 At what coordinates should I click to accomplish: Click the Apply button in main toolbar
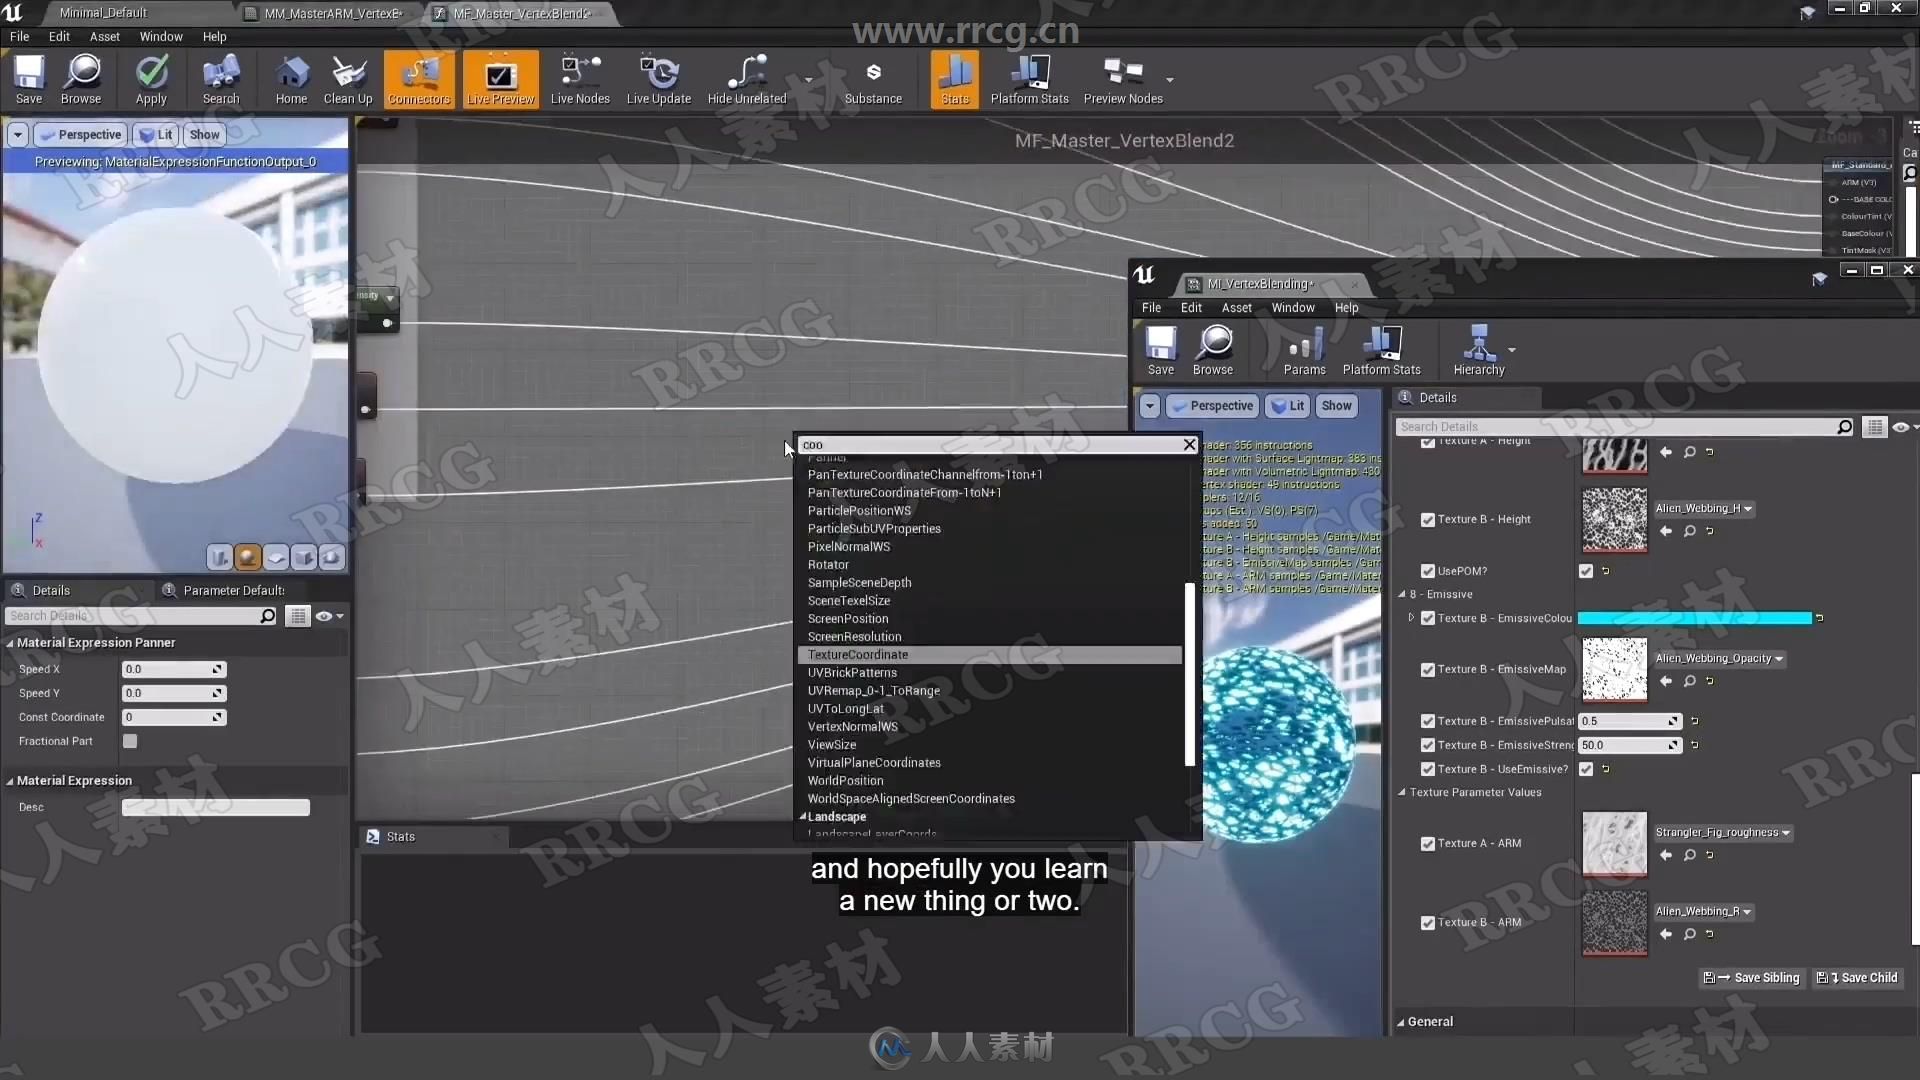(150, 82)
